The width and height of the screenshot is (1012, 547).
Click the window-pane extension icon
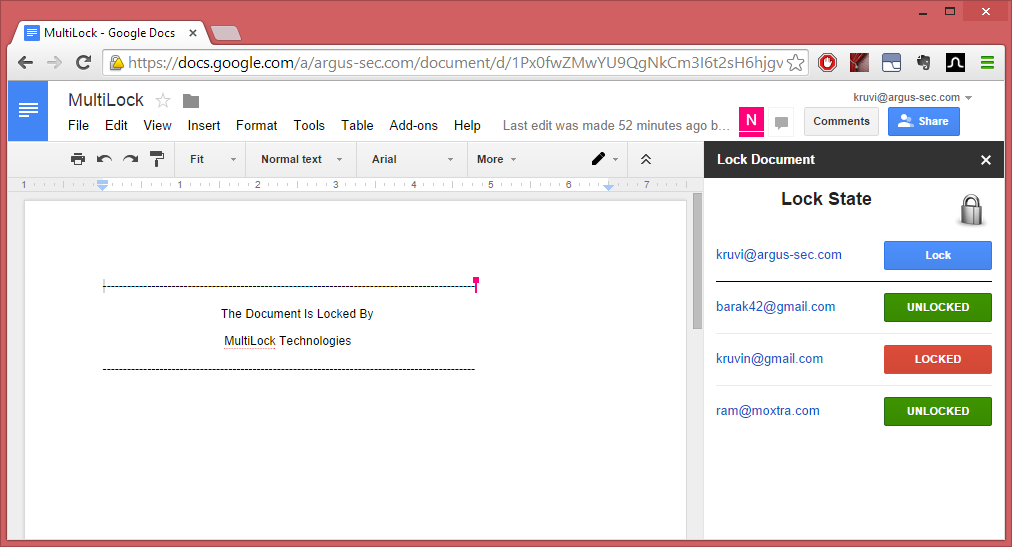point(891,63)
